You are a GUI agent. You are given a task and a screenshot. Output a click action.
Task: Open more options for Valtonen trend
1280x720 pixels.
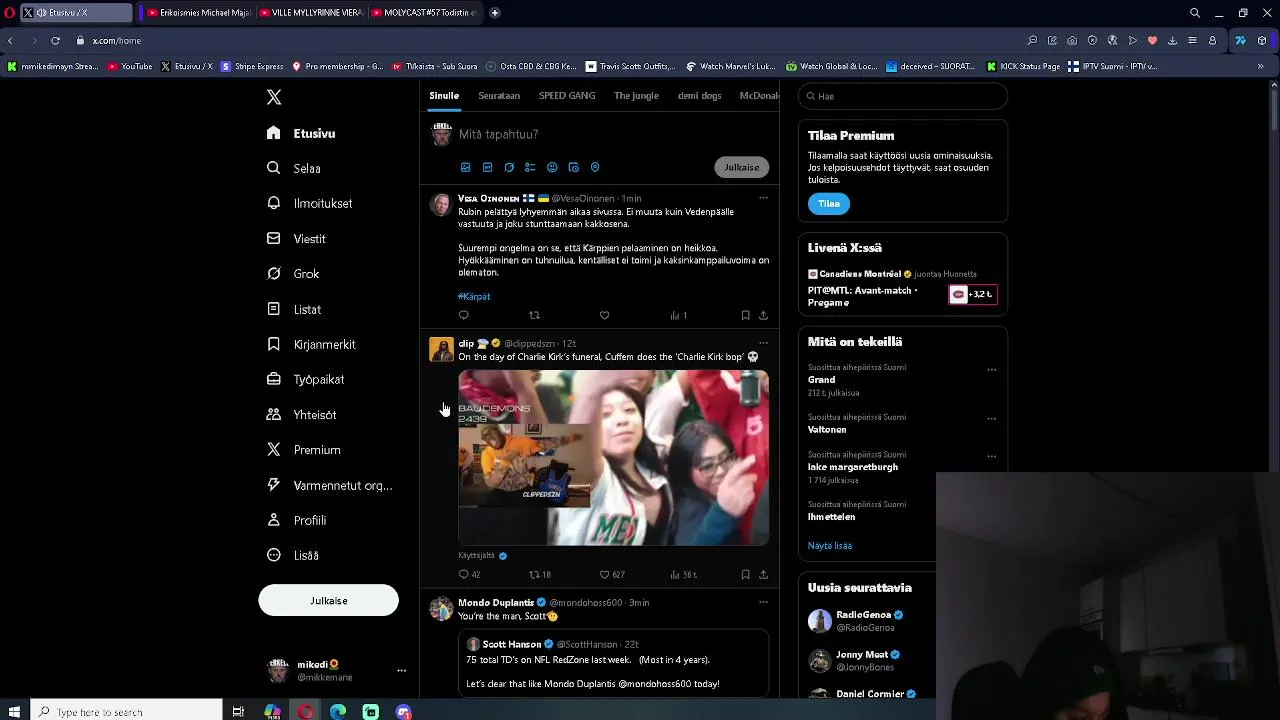click(x=992, y=418)
